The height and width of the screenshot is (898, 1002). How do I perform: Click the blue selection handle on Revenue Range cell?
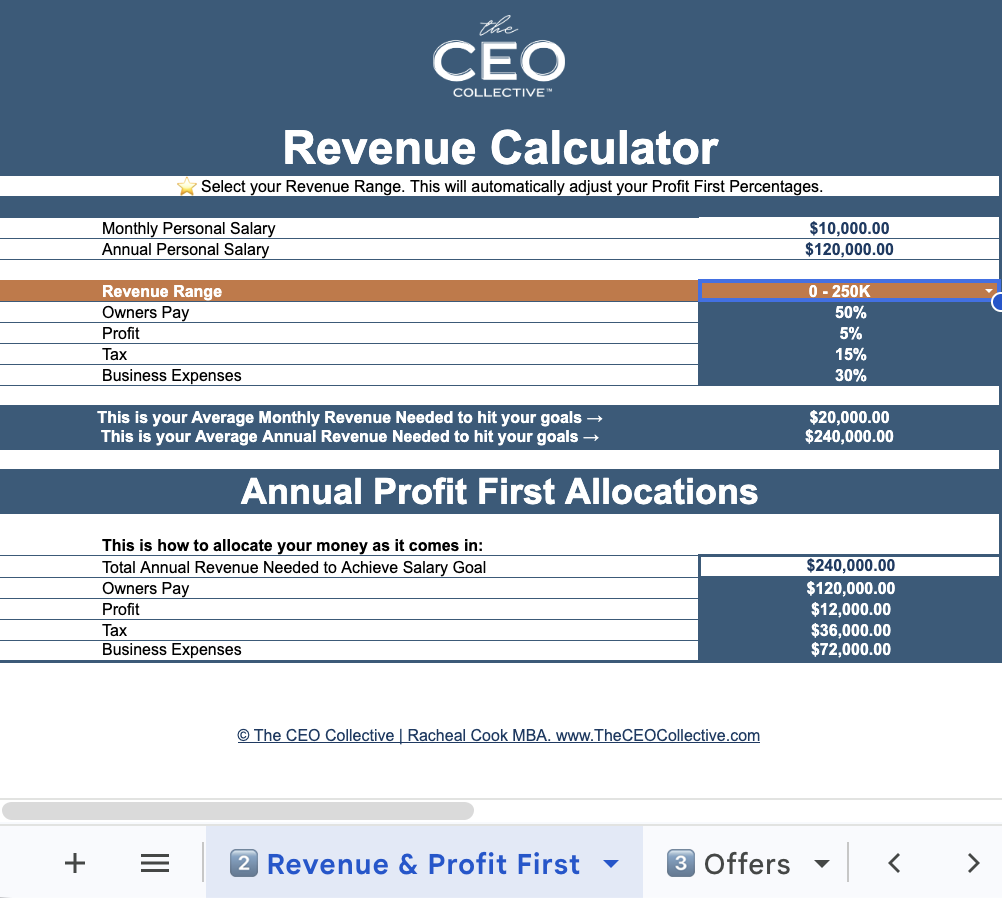(x=997, y=303)
